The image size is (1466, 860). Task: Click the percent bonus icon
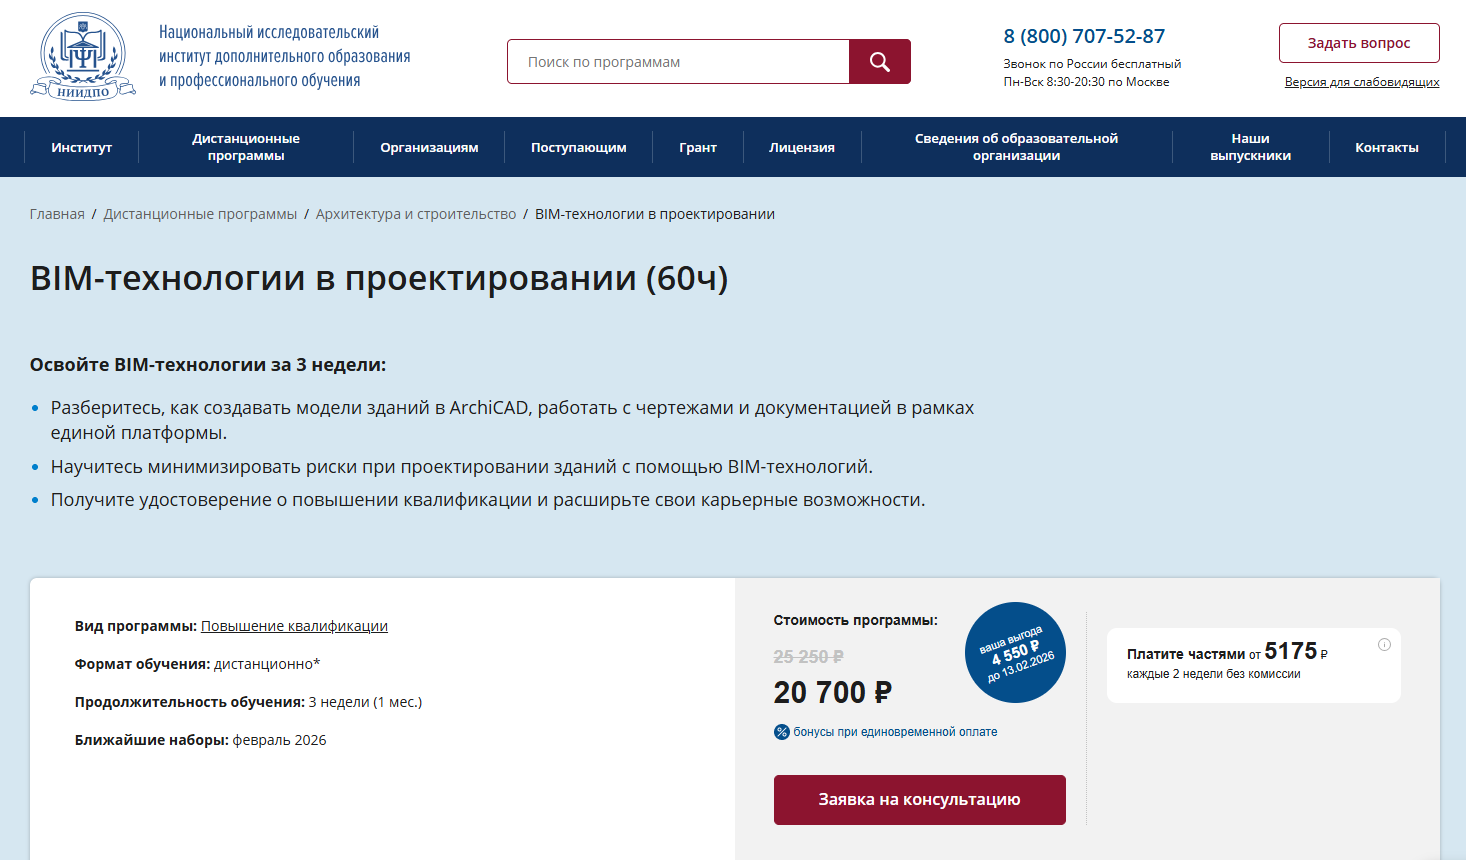tap(782, 732)
